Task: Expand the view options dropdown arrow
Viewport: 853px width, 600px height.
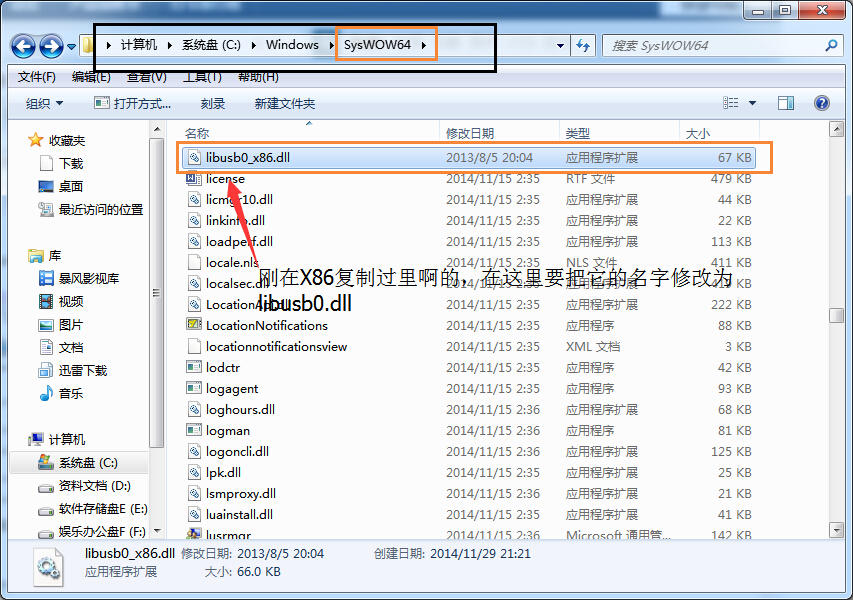Action: (x=753, y=103)
